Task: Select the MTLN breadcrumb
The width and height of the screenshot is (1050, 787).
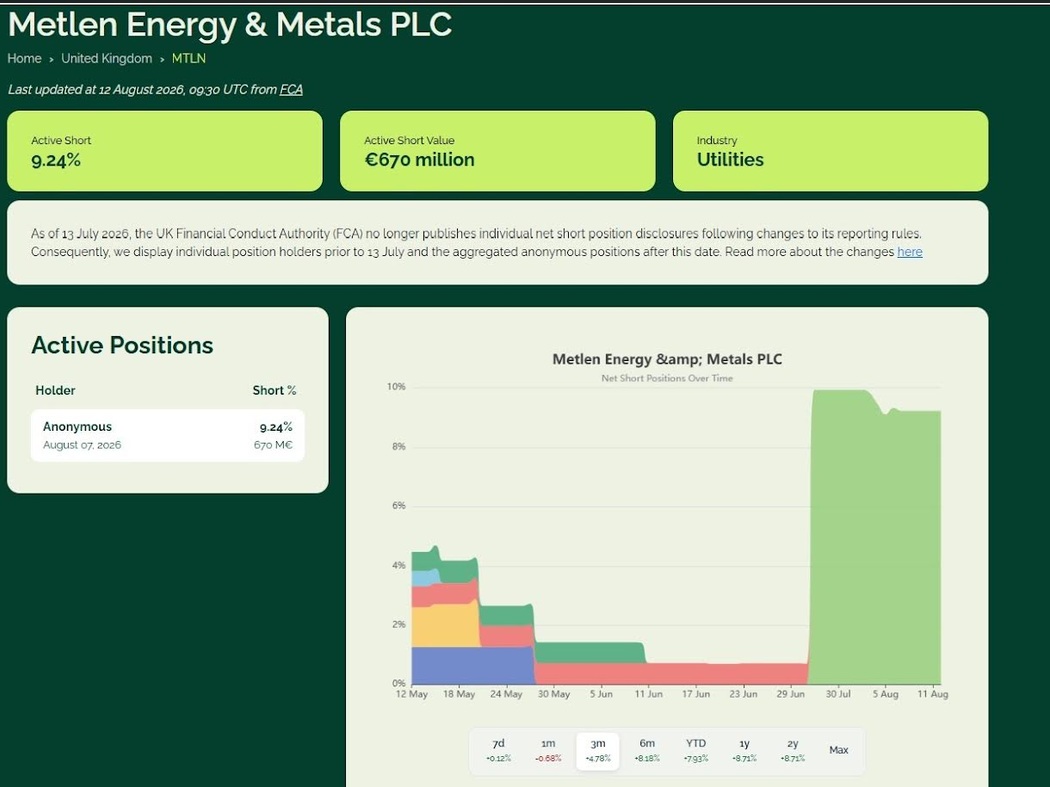Action: (x=189, y=58)
